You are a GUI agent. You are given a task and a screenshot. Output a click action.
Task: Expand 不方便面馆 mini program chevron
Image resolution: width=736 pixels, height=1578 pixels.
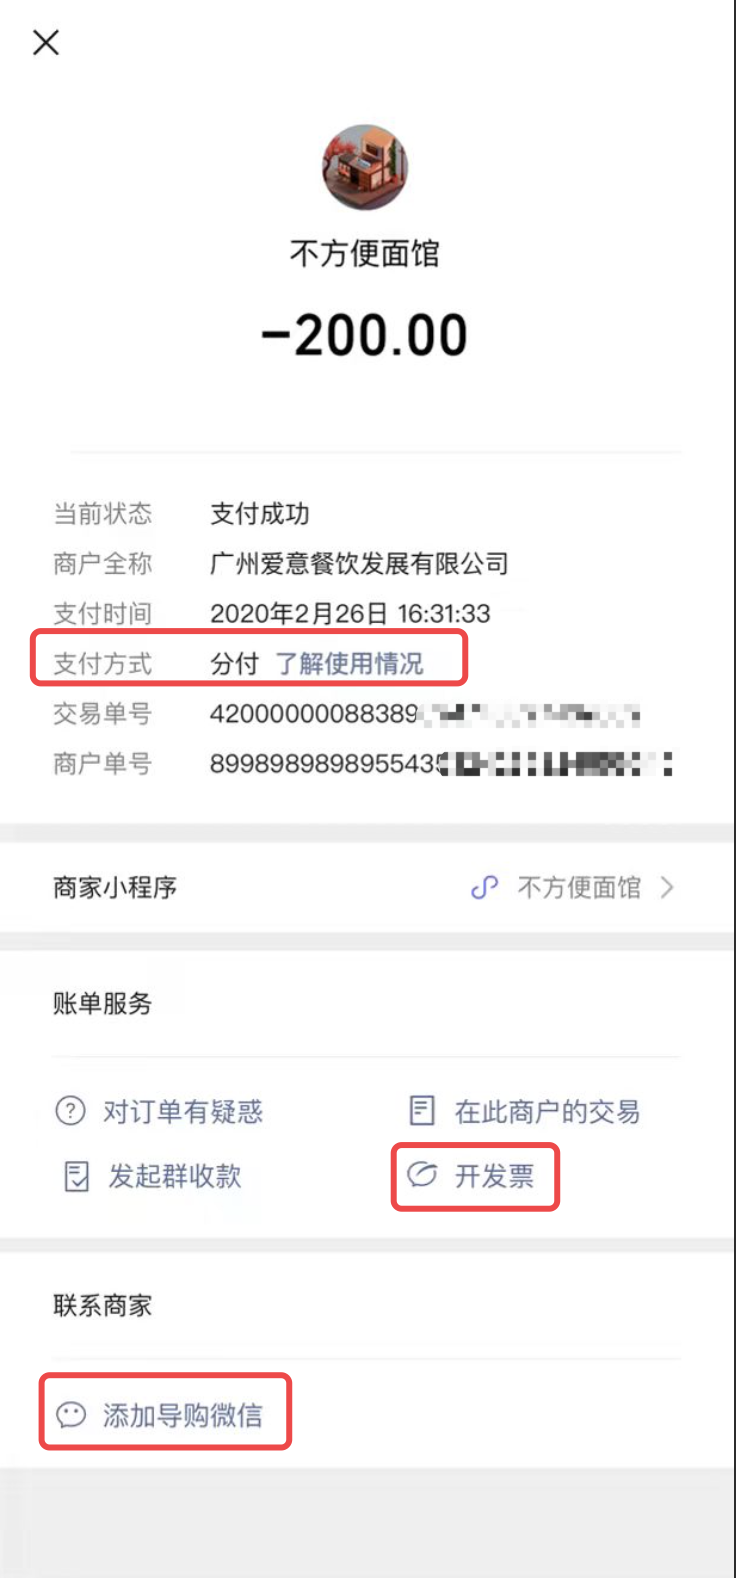point(667,888)
